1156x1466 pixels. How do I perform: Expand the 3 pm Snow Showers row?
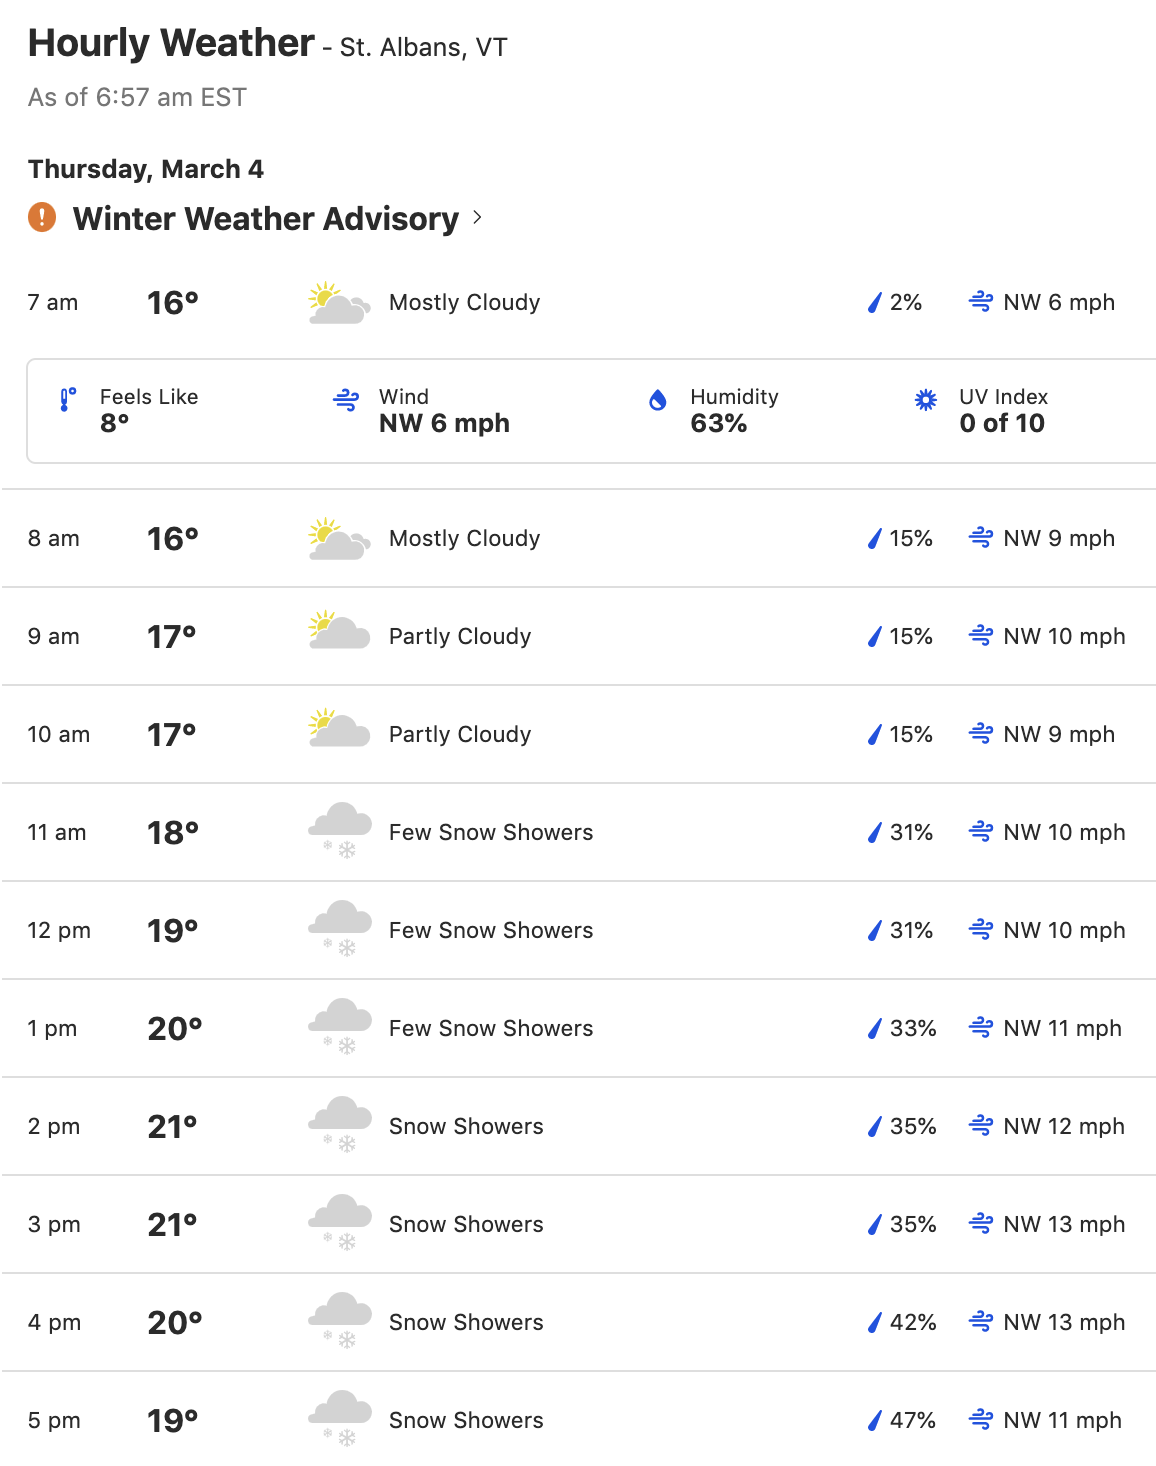coord(579,1224)
